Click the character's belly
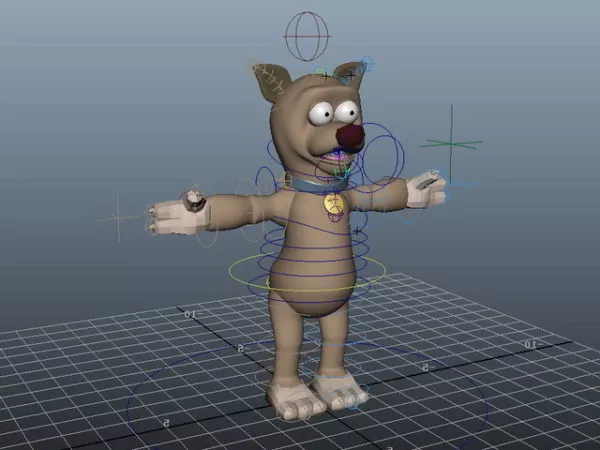The image size is (600, 450). (311, 282)
